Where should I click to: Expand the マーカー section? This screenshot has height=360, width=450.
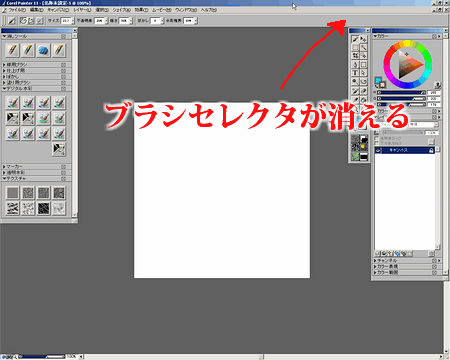point(4,166)
